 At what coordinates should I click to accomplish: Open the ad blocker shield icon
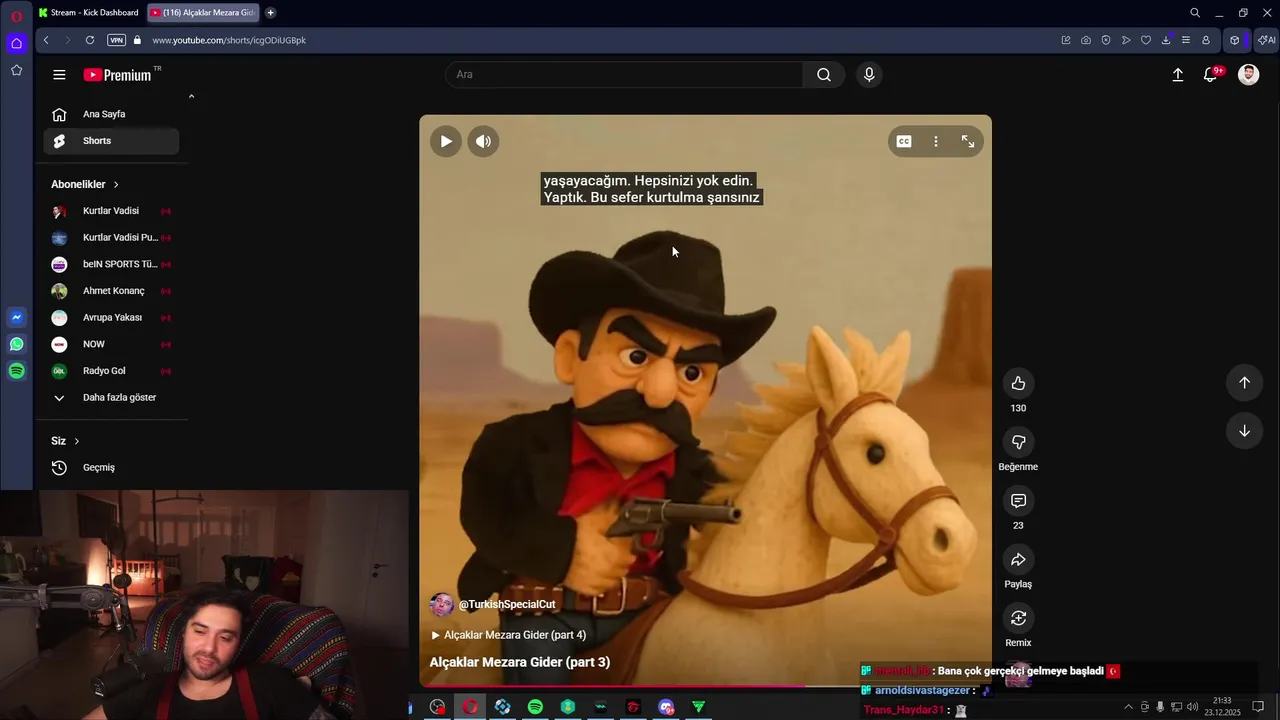click(x=1106, y=40)
